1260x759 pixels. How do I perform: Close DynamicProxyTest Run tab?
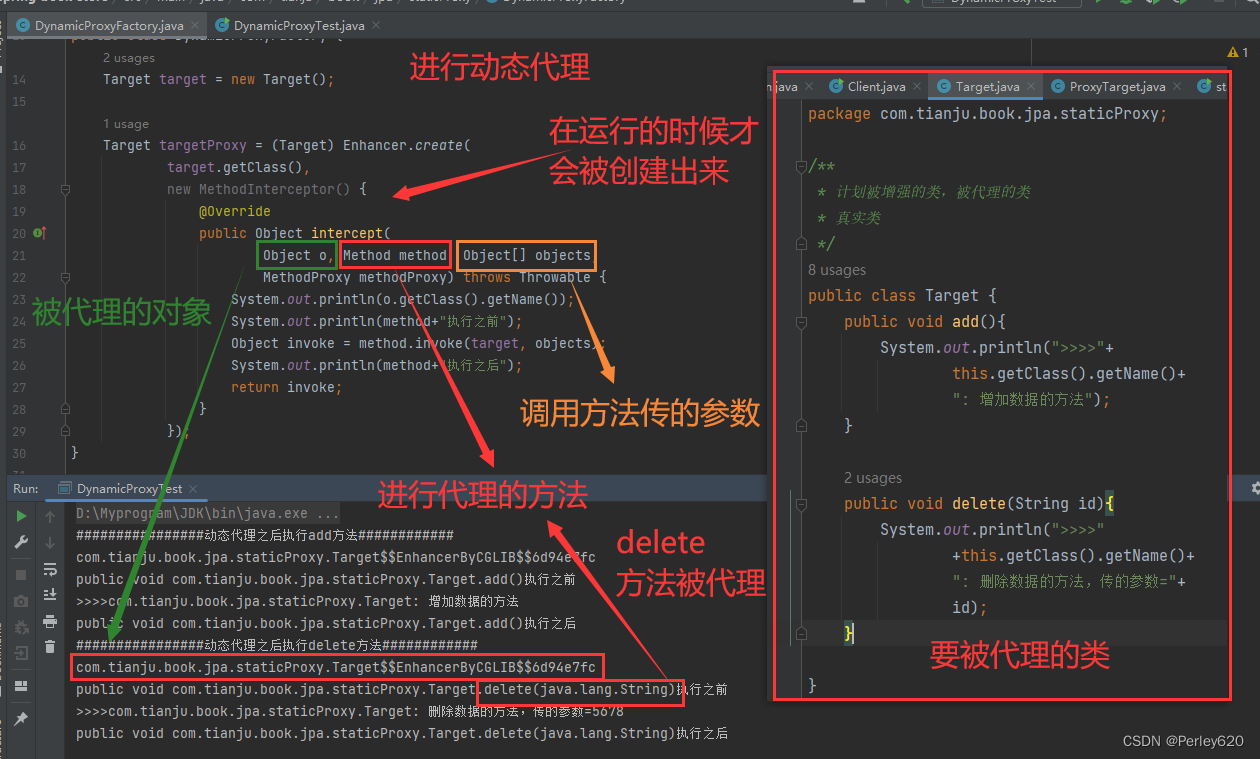[x=192, y=489]
